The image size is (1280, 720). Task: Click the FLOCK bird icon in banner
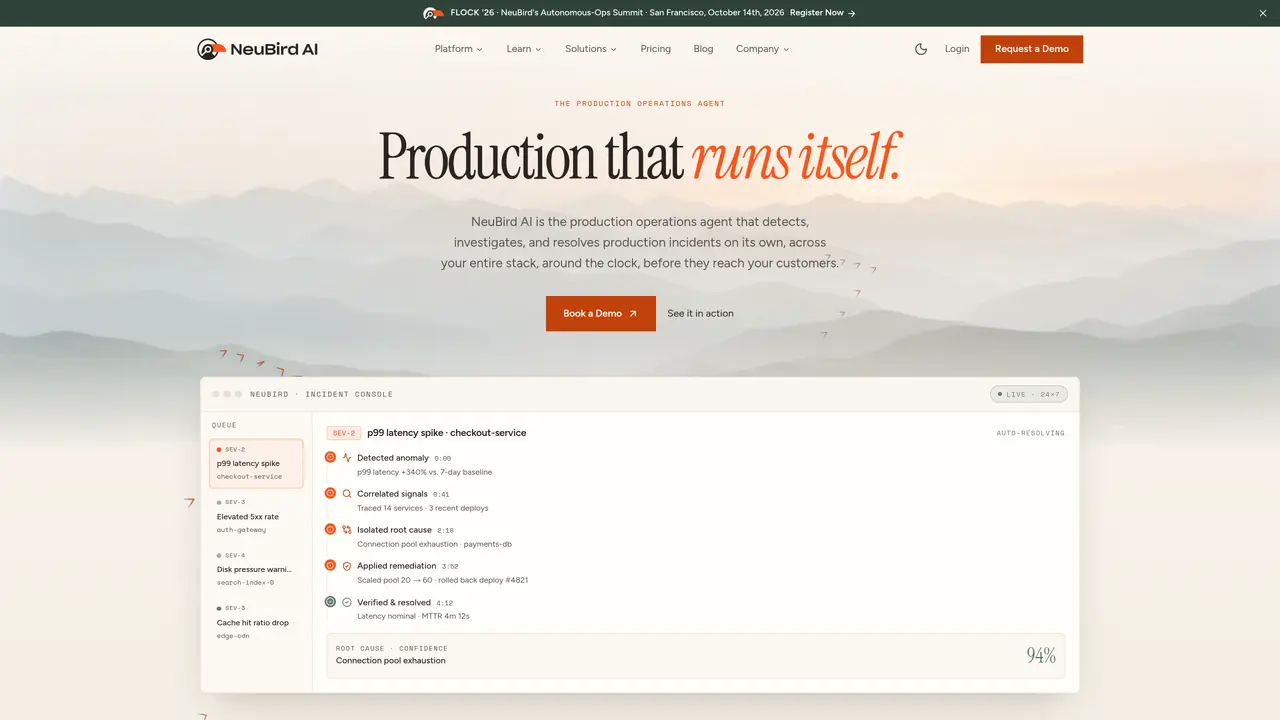[x=433, y=13]
